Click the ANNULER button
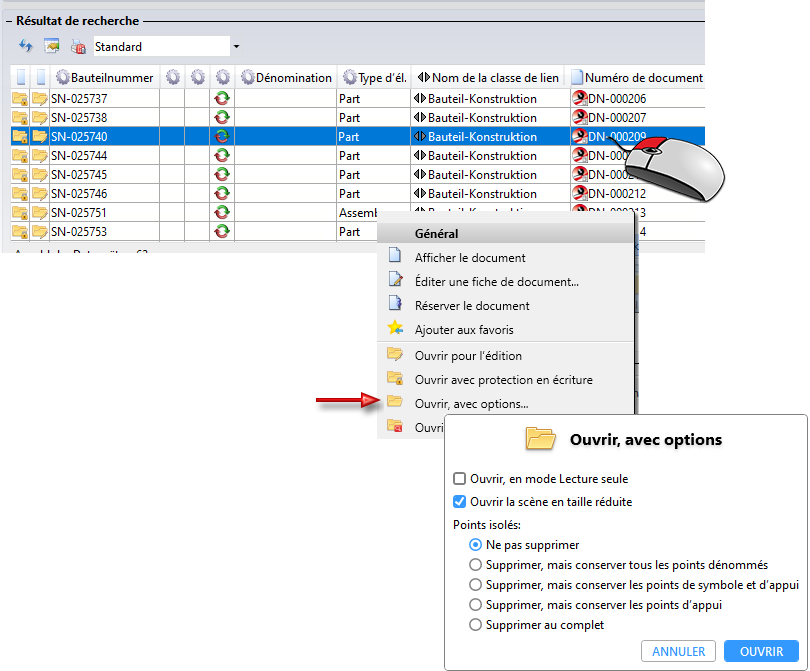 click(678, 651)
